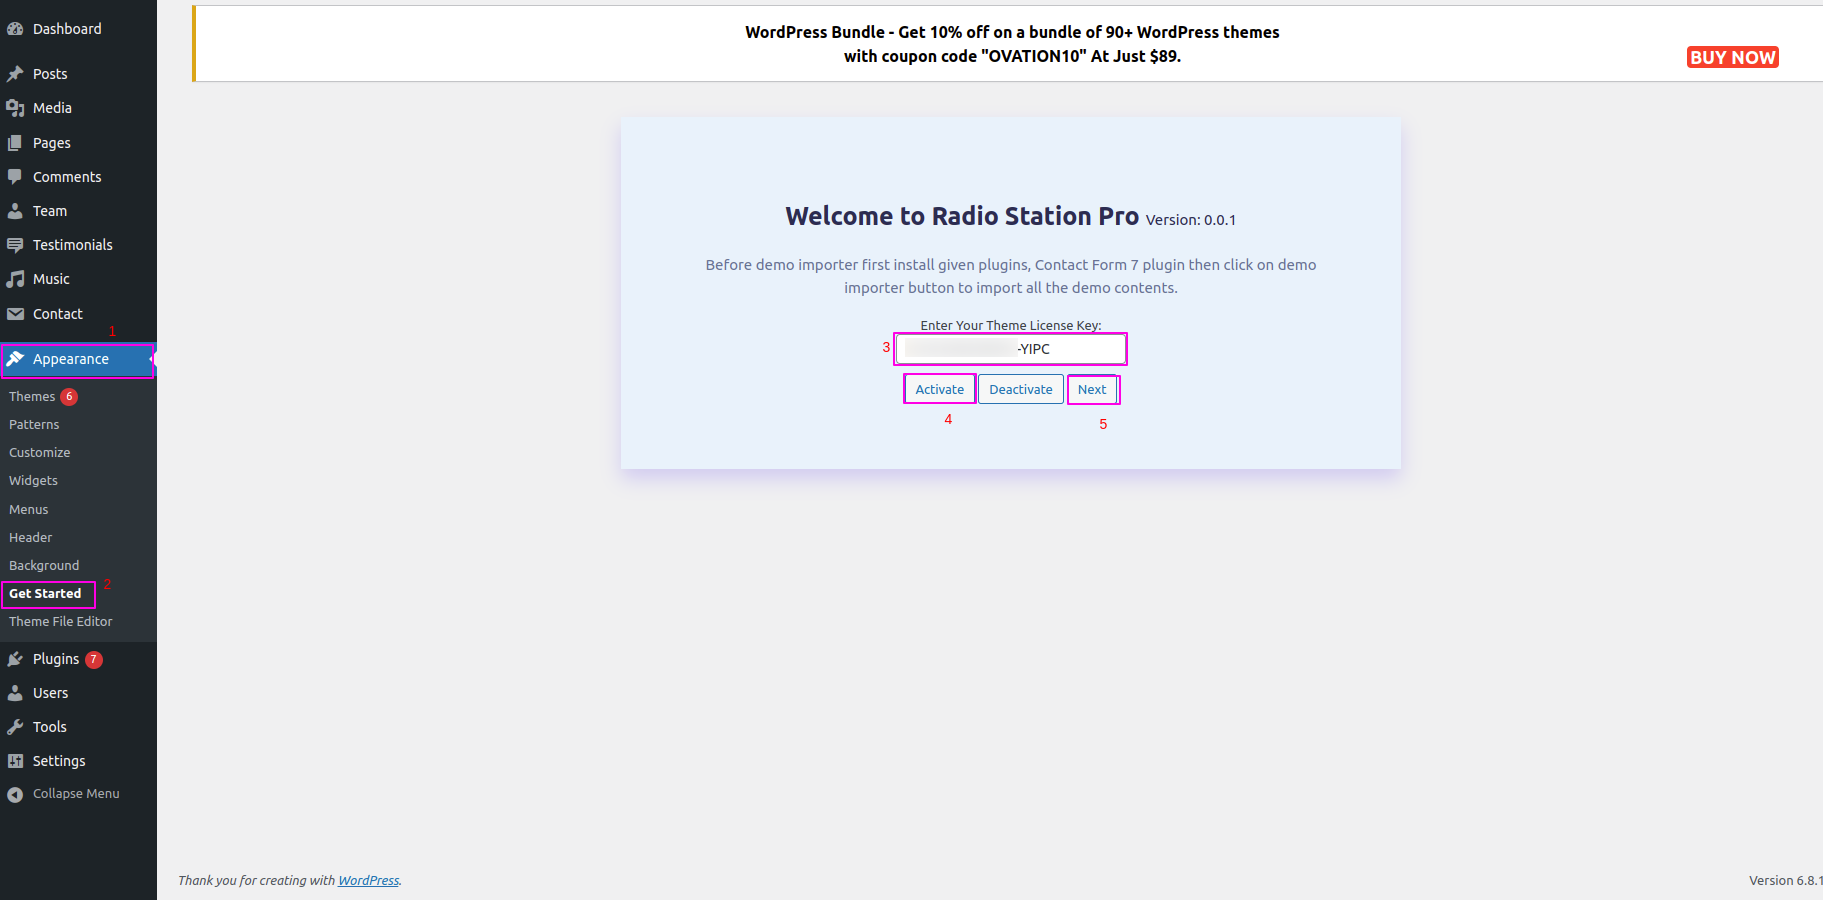Click the Plugins update count badge

click(94, 660)
